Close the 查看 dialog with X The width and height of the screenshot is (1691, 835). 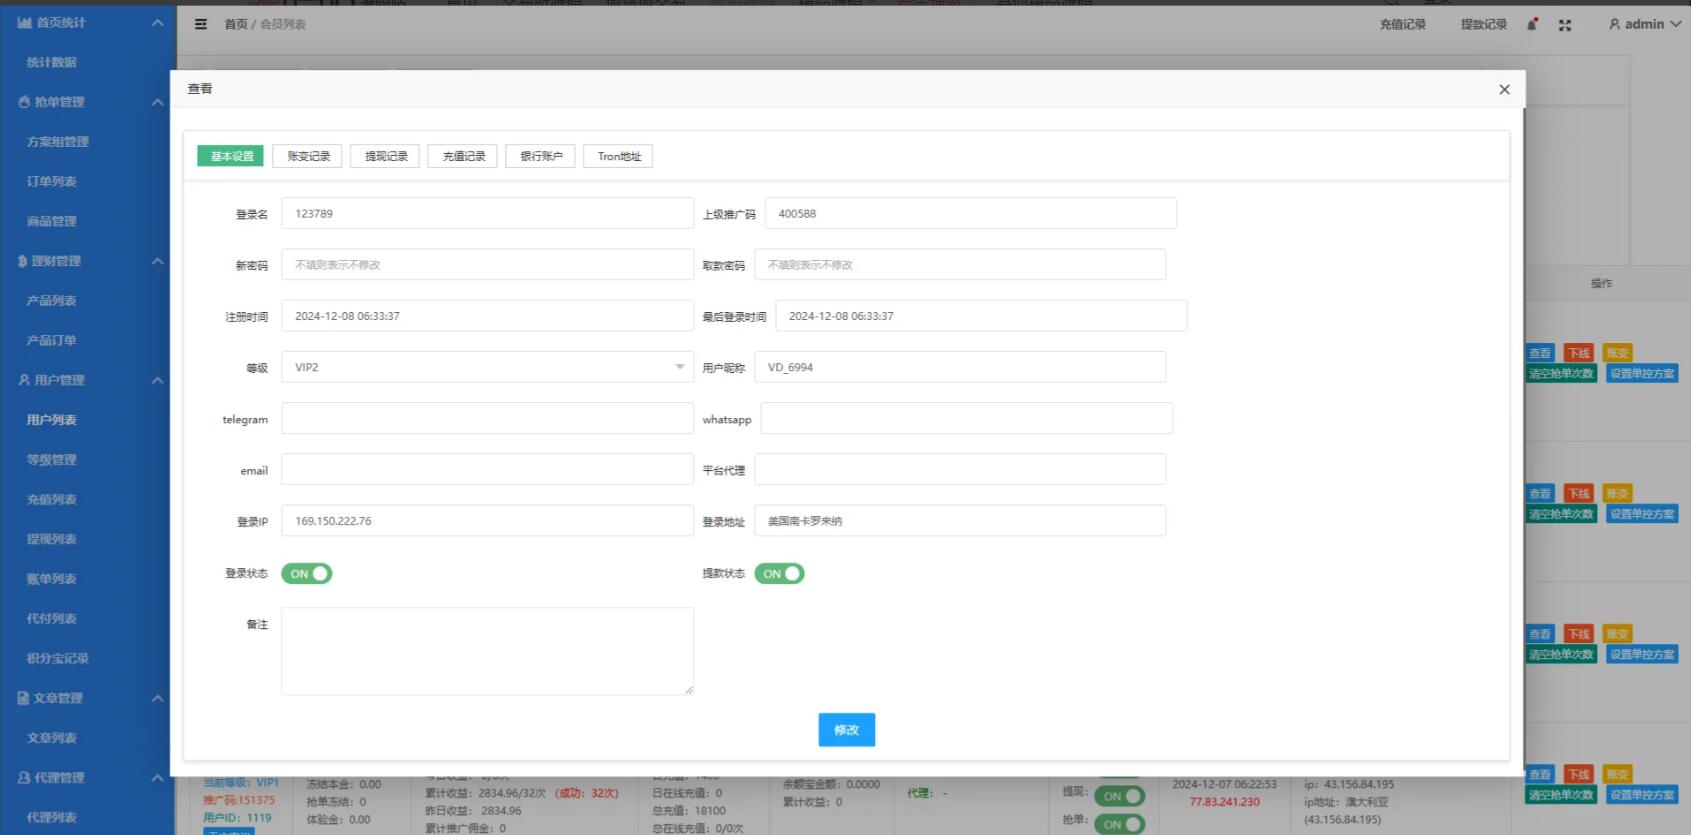(1504, 90)
